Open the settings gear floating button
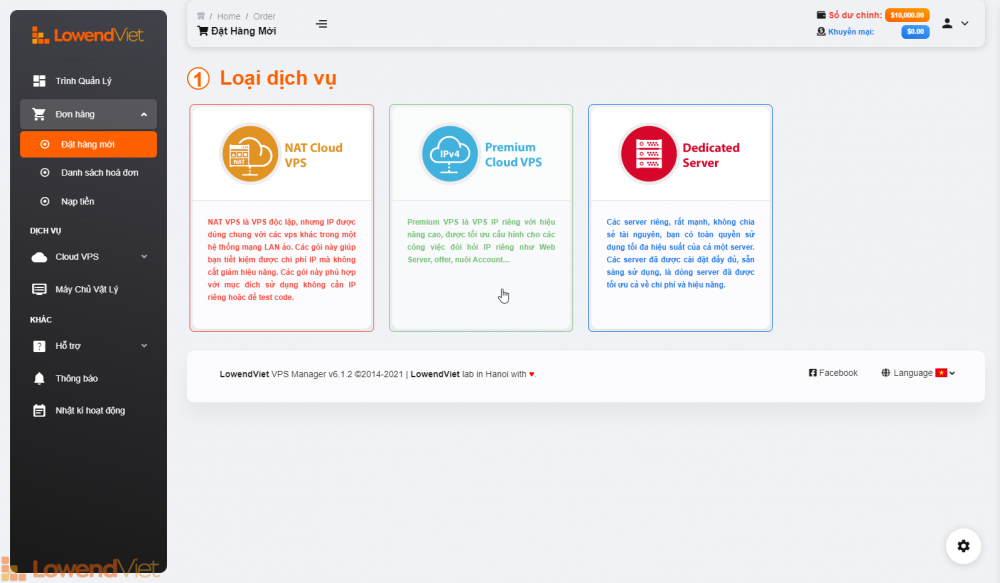This screenshot has width=1000, height=583. [x=964, y=546]
